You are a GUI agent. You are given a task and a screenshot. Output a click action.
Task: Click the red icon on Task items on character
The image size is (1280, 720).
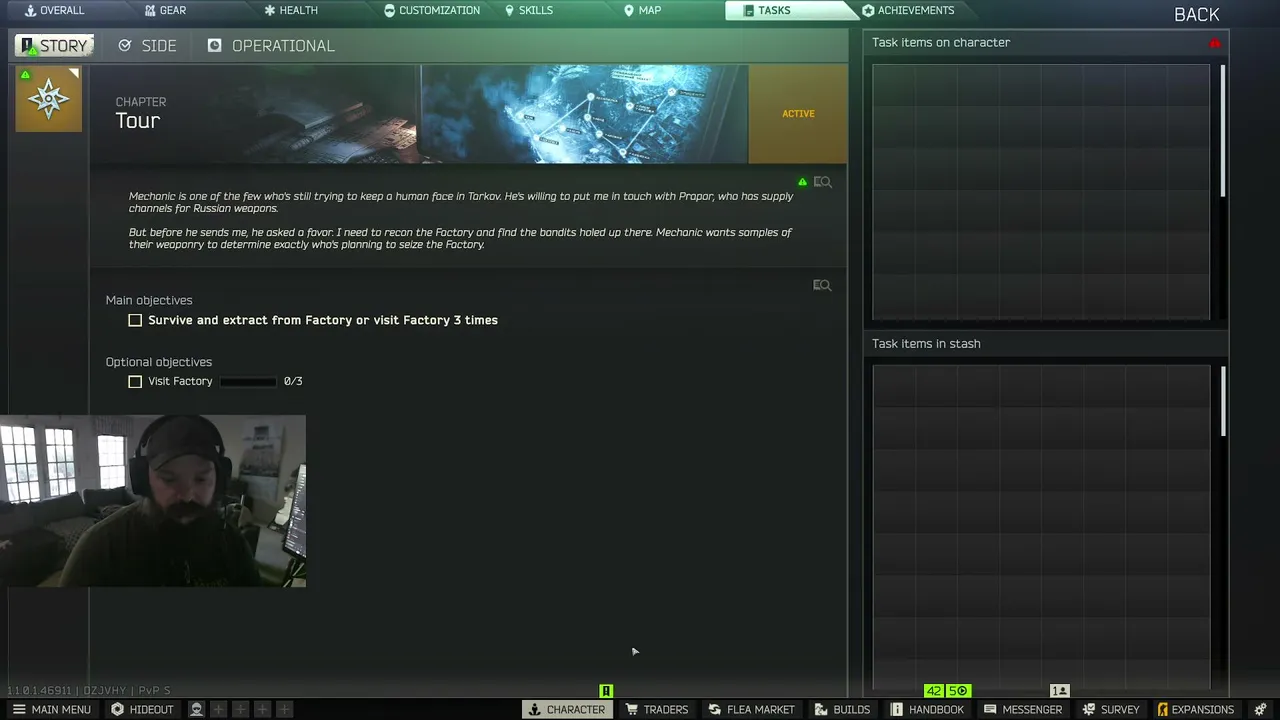[x=1215, y=43]
